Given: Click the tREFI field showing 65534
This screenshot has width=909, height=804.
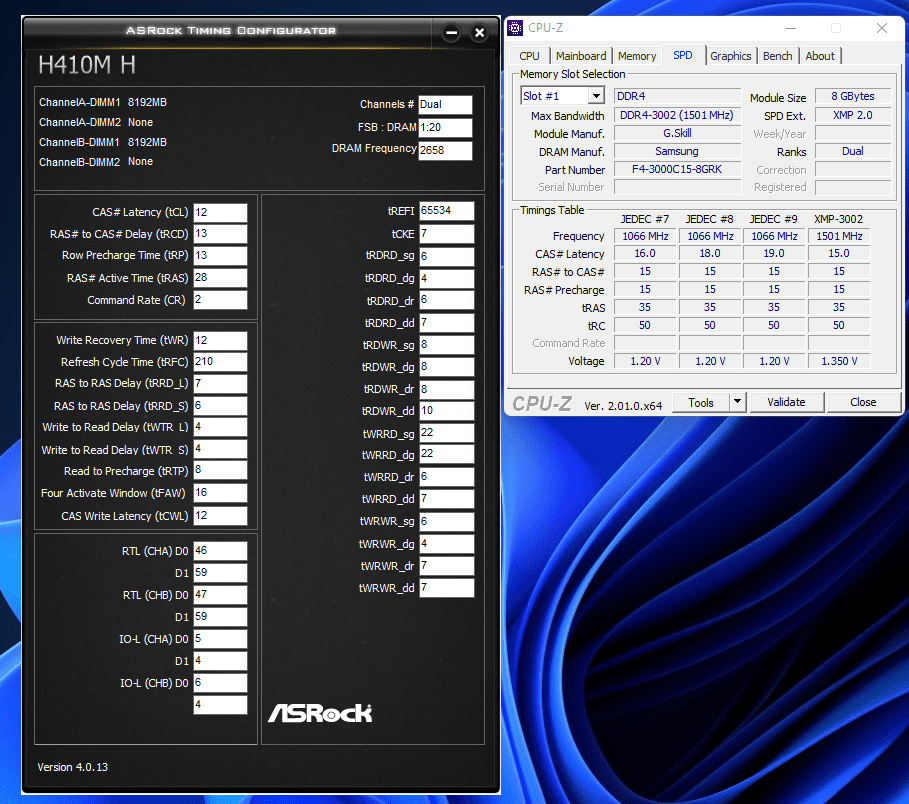Looking at the screenshot, I should click(446, 211).
